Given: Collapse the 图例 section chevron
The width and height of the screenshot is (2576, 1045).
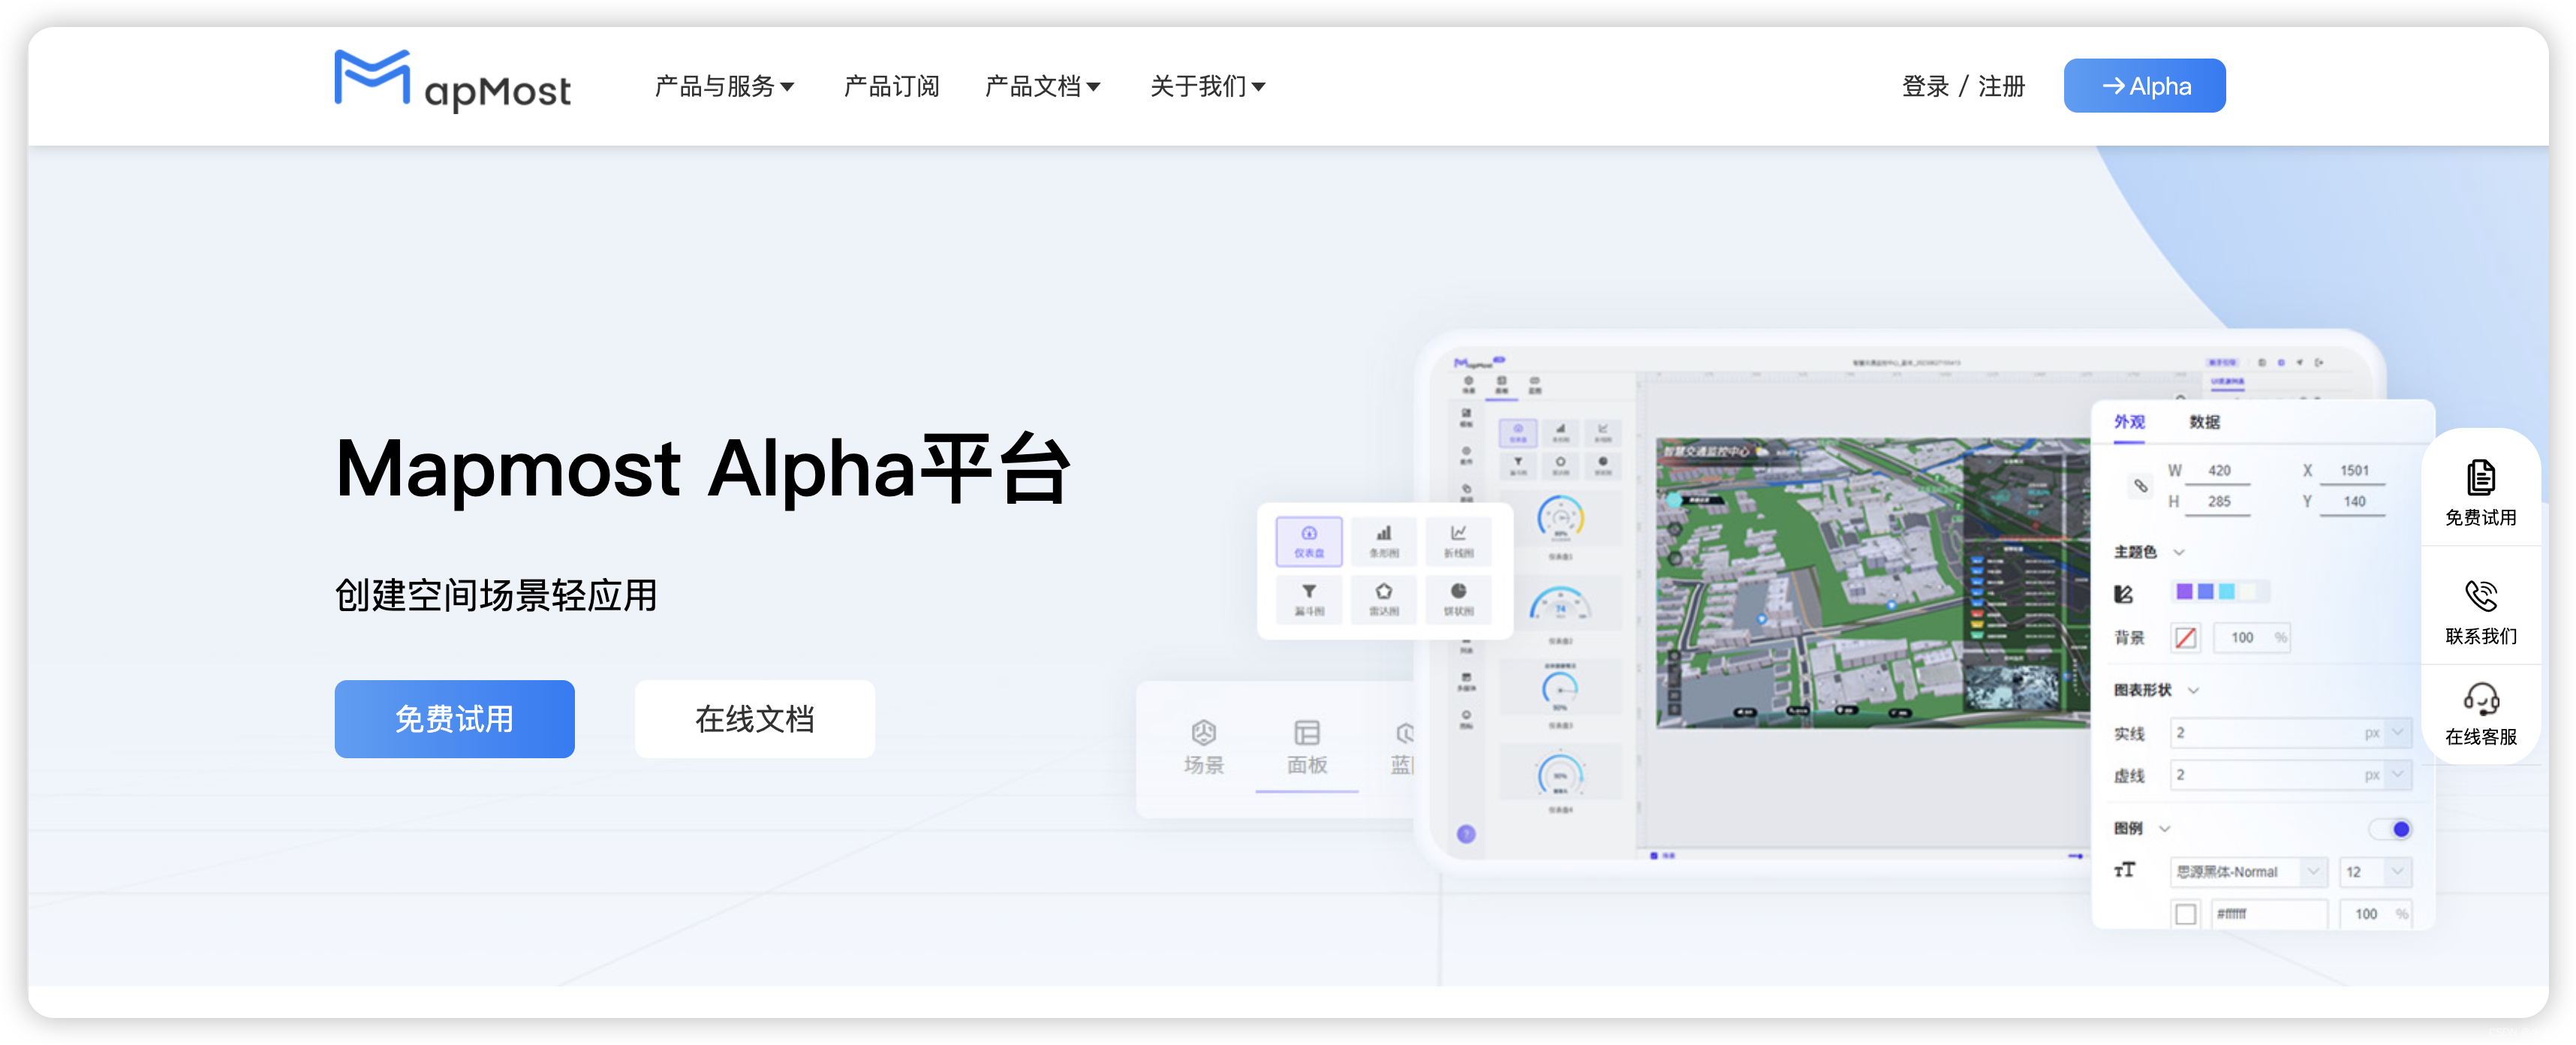Looking at the screenshot, I should (2165, 829).
